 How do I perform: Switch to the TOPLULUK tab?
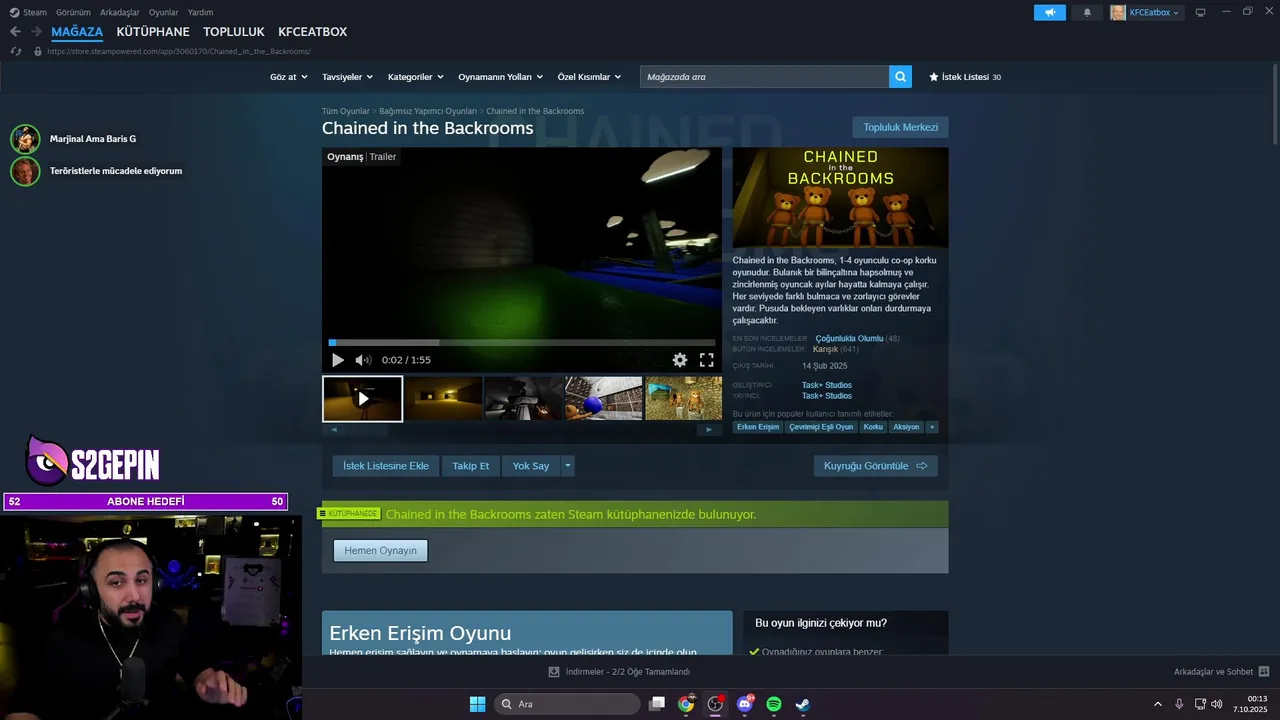click(234, 32)
